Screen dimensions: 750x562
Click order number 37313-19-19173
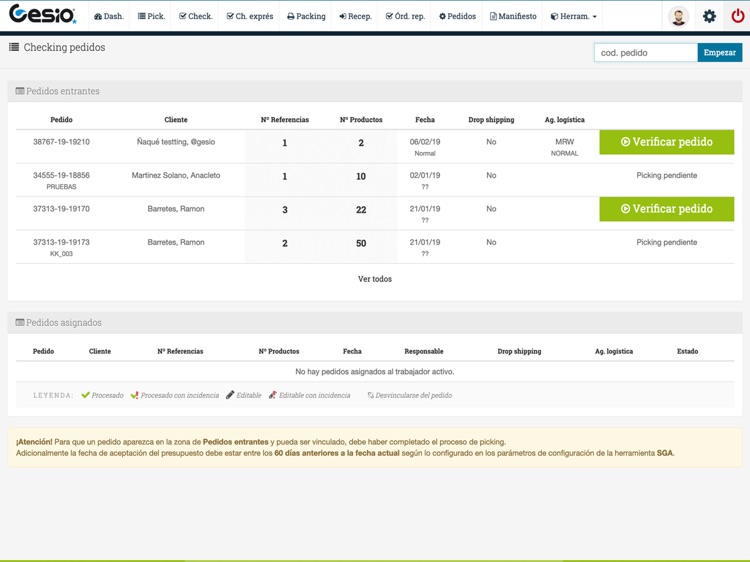click(x=61, y=242)
